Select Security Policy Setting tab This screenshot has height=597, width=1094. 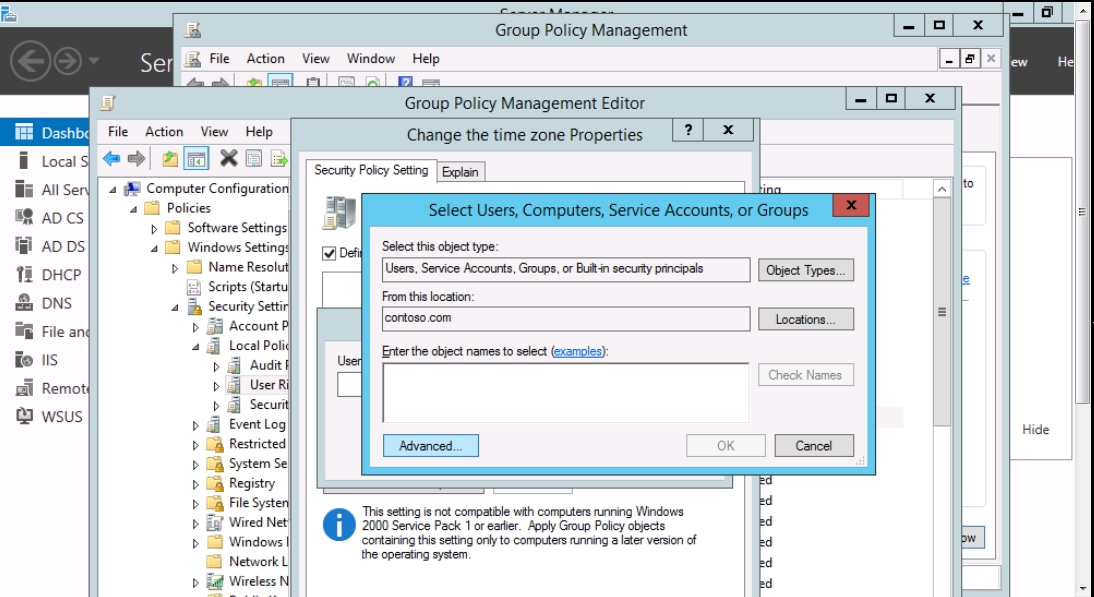[371, 170]
